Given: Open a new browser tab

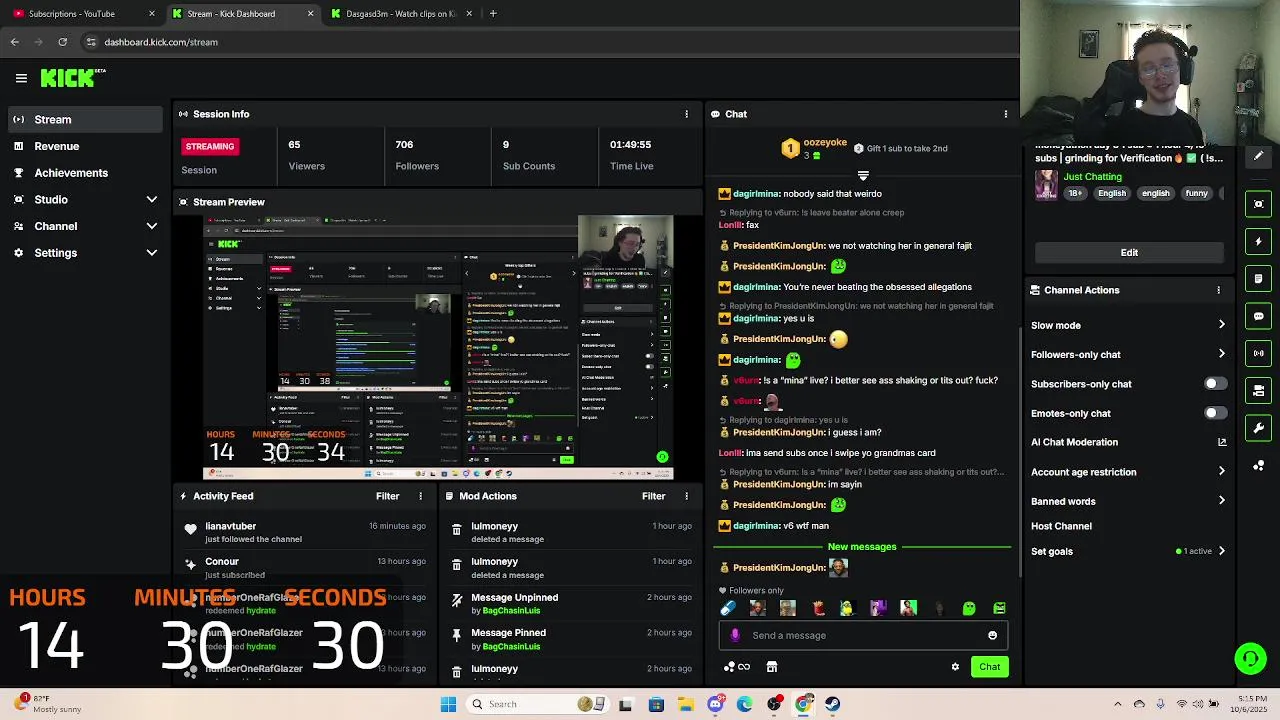Looking at the screenshot, I should (x=493, y=14).
